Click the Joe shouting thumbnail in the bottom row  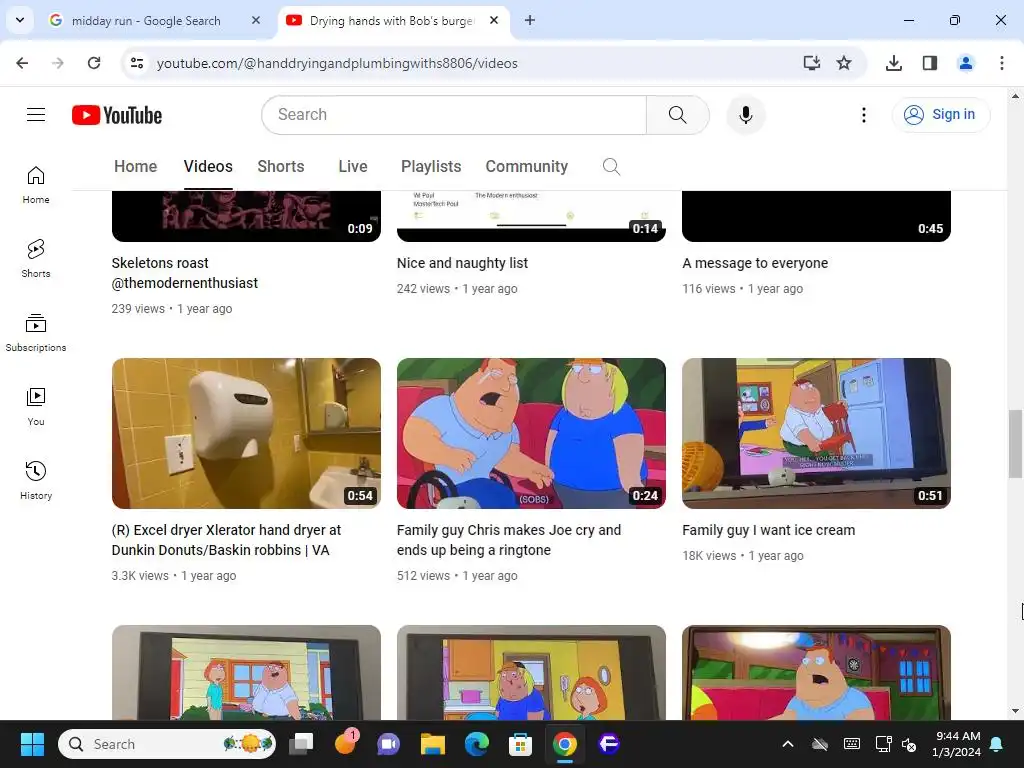tap(816, 673)
